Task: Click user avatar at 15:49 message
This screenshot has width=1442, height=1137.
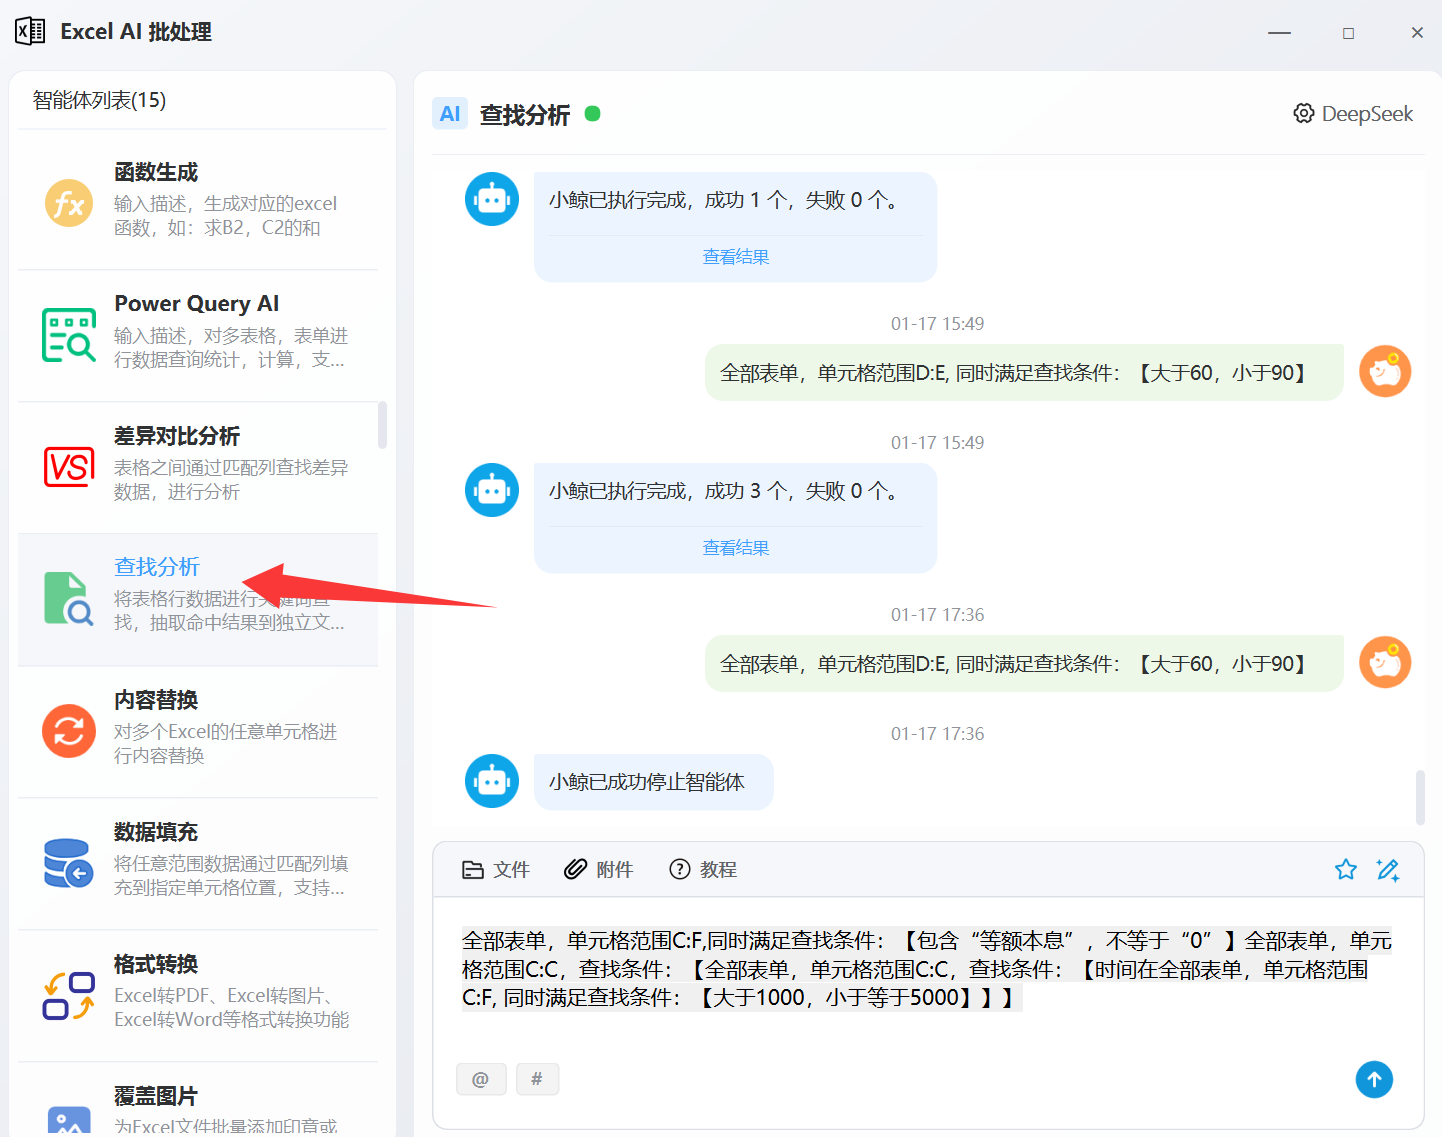Action: [x=1385, y=371]
